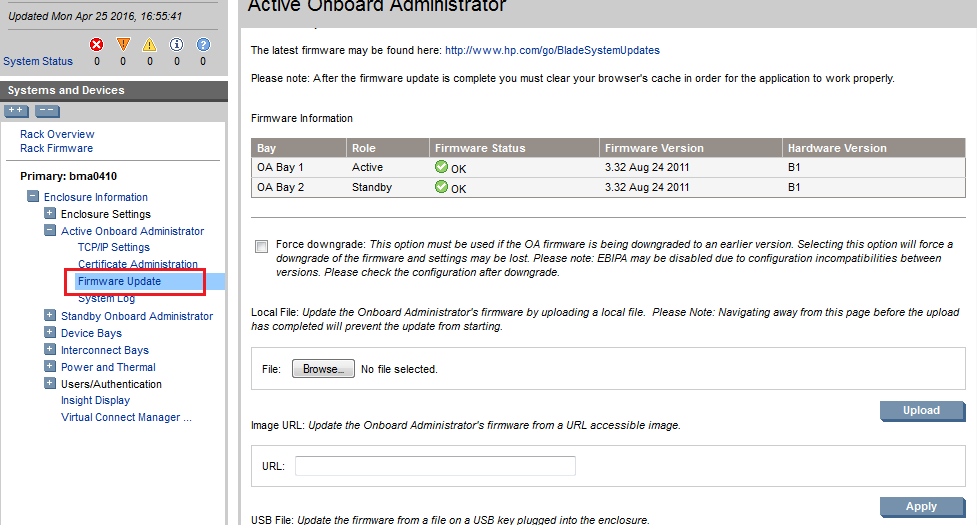977x525 pixels.
Task: Click the blue unknown question mark icon
Action: [203, 44]
